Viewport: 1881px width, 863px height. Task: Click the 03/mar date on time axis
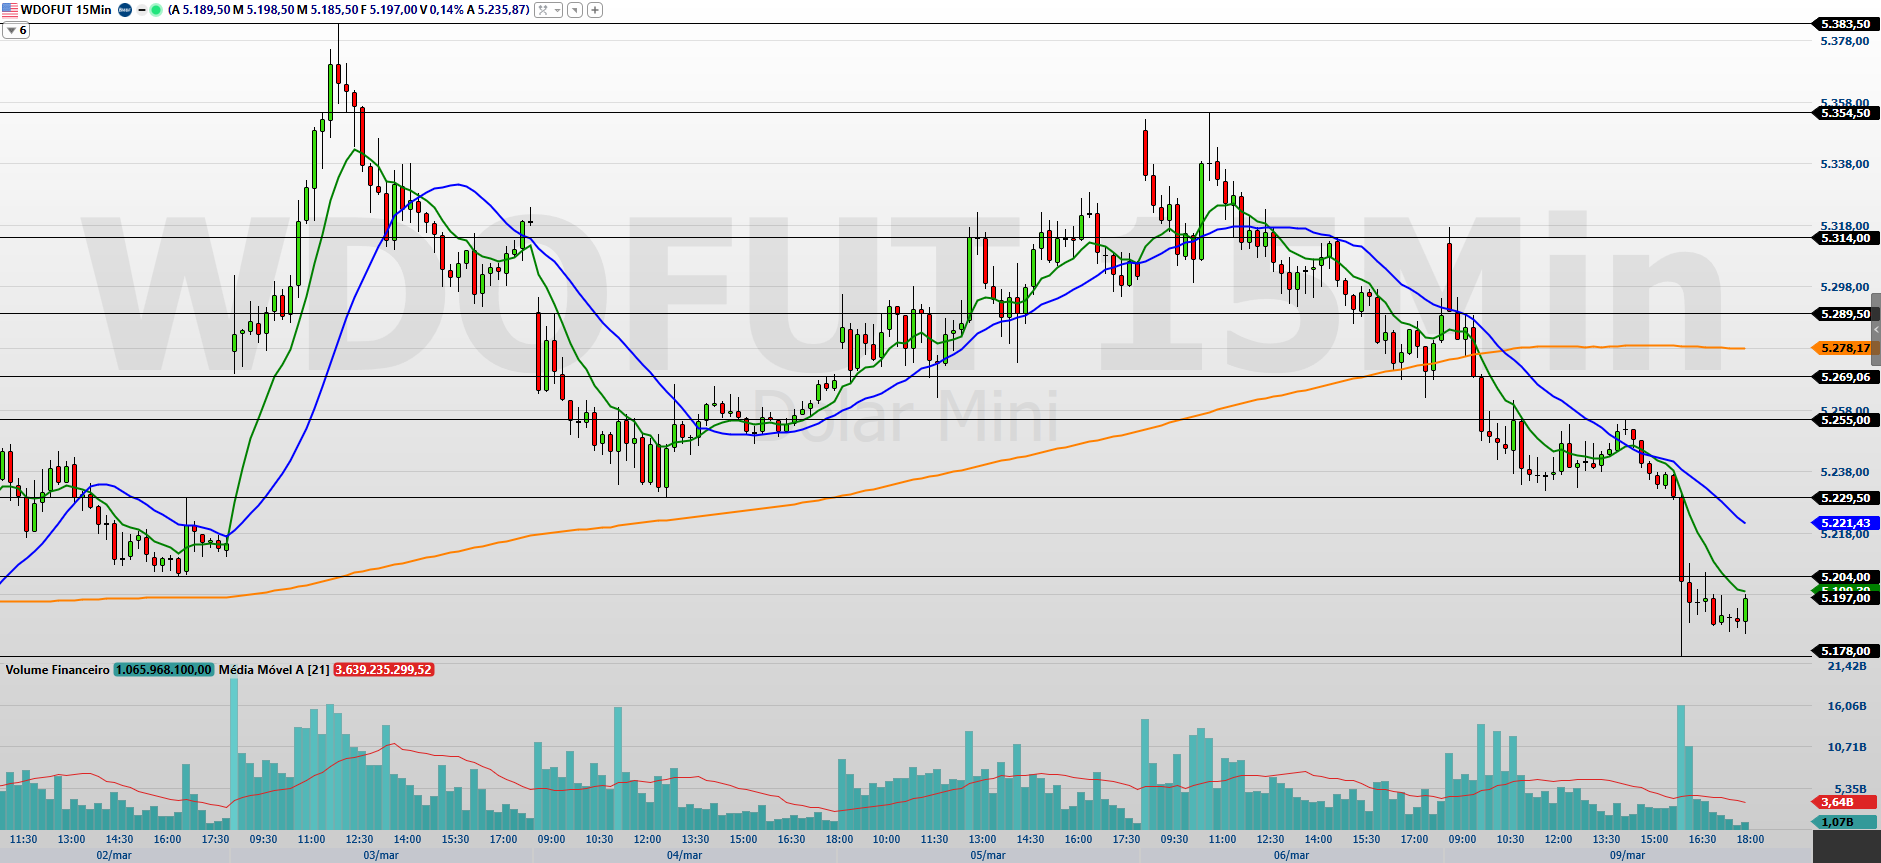tap(380, 855)
